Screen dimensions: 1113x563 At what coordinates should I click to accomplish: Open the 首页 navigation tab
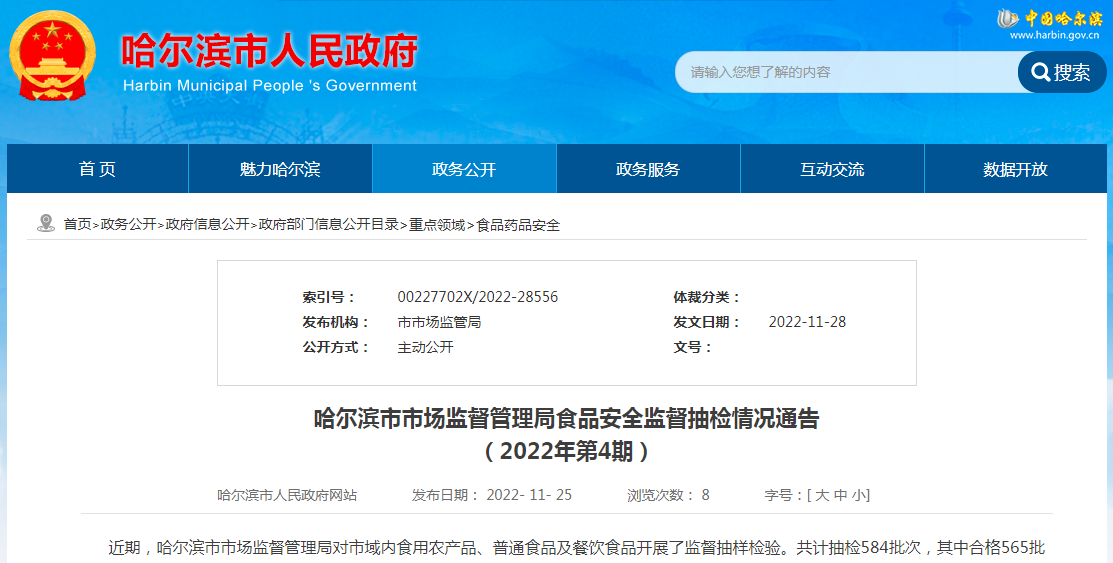point(97,169)
